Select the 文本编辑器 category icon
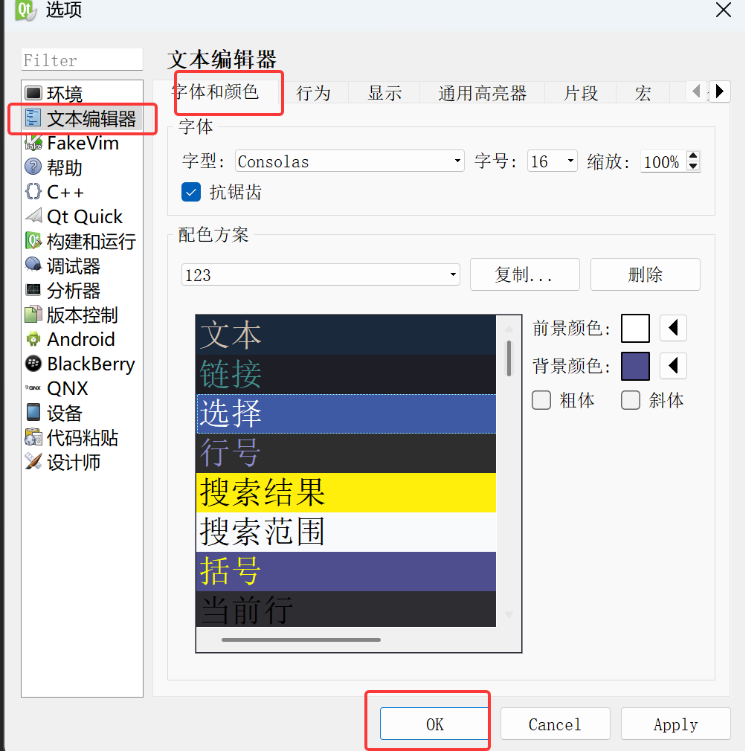Screen dimensions: 745x751 click(x=33, y=118)
